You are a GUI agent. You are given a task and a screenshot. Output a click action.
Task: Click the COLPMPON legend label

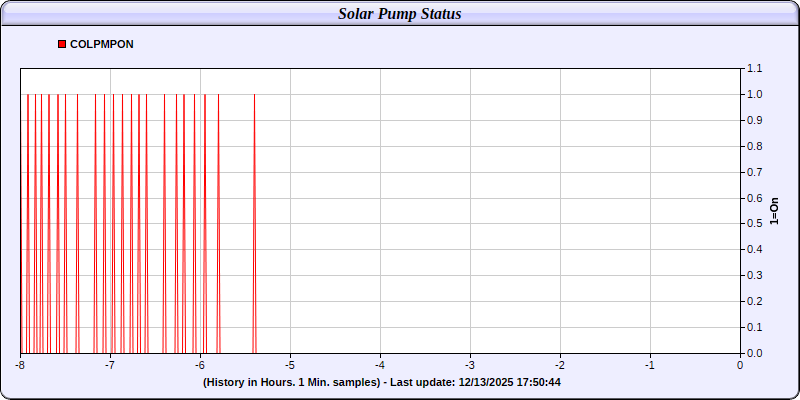(x=101, y=45)
